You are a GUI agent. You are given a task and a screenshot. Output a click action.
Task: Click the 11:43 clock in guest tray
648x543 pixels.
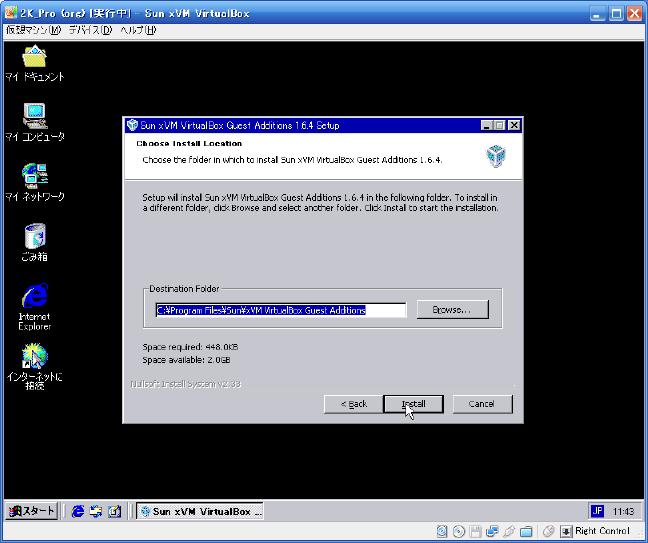(x=623, y=512)
